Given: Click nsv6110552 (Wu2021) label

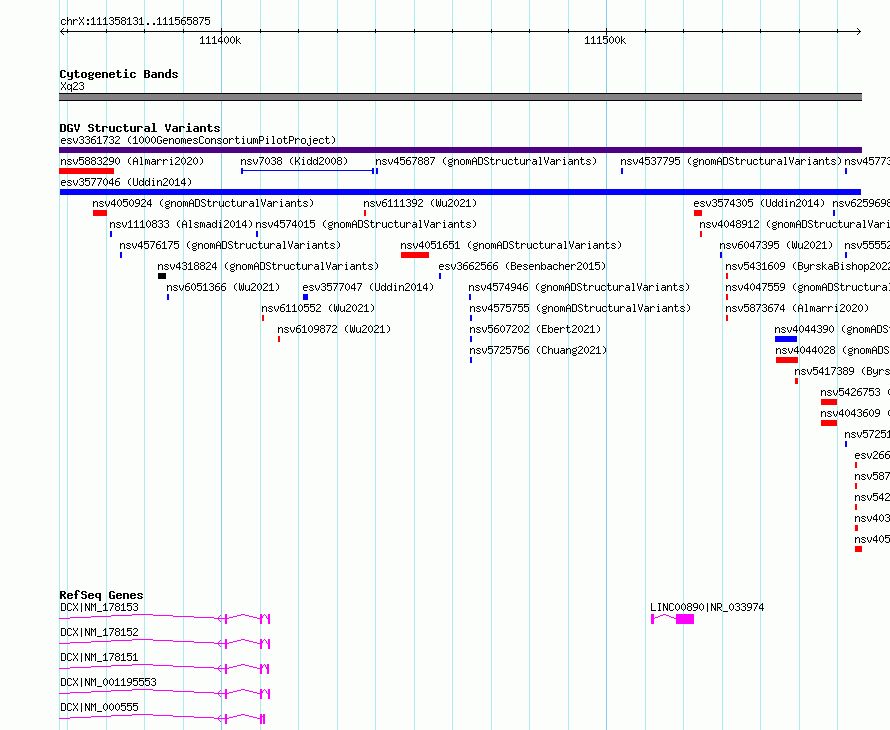Looking at the screenshot, I should pos(318,308).
